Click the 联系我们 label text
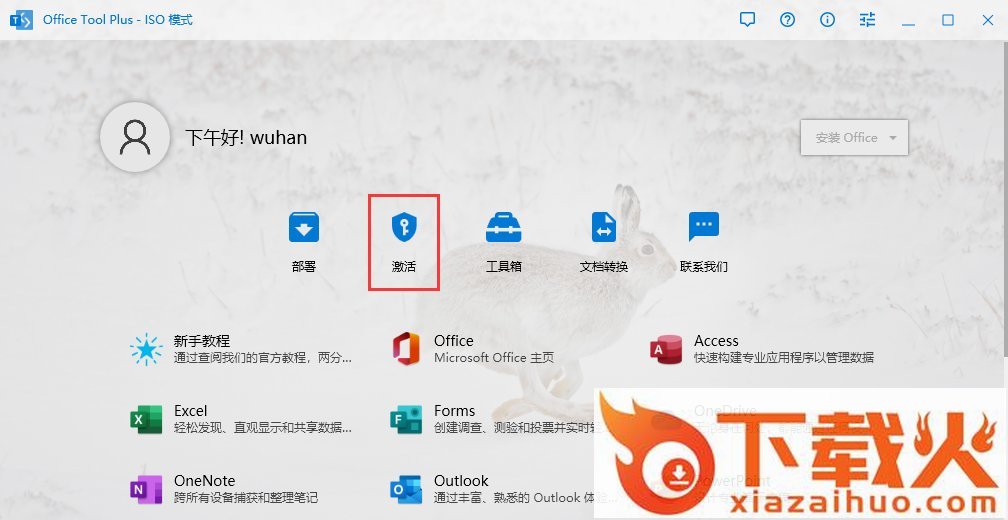The width and height of the screenshot is (1008, 520). 704,266
